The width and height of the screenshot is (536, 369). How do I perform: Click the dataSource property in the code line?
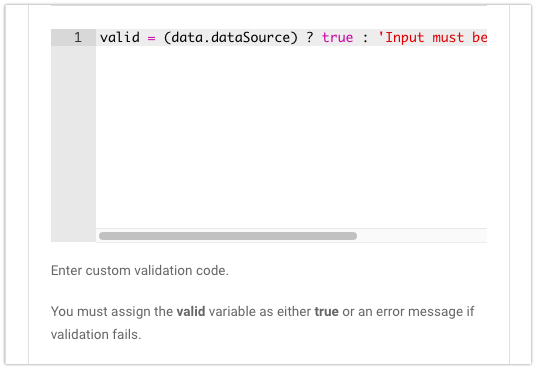click(x=250, y=37)
